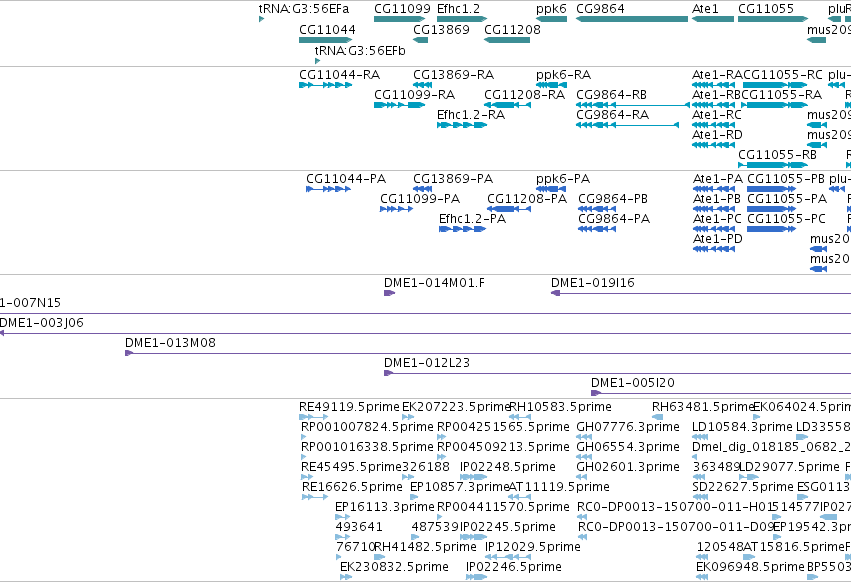Select protein CG11099-PA label
This screenshot has width=851, height=582.
click(420, 199)
